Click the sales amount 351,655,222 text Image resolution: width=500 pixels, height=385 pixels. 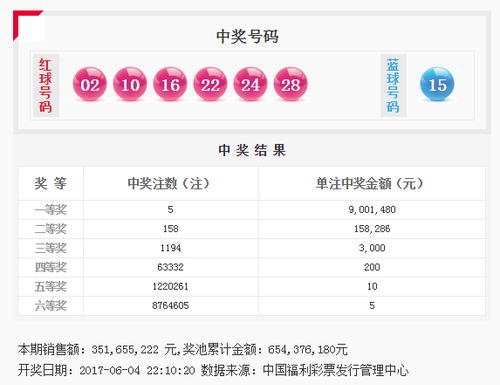click(x=125, y=350)
